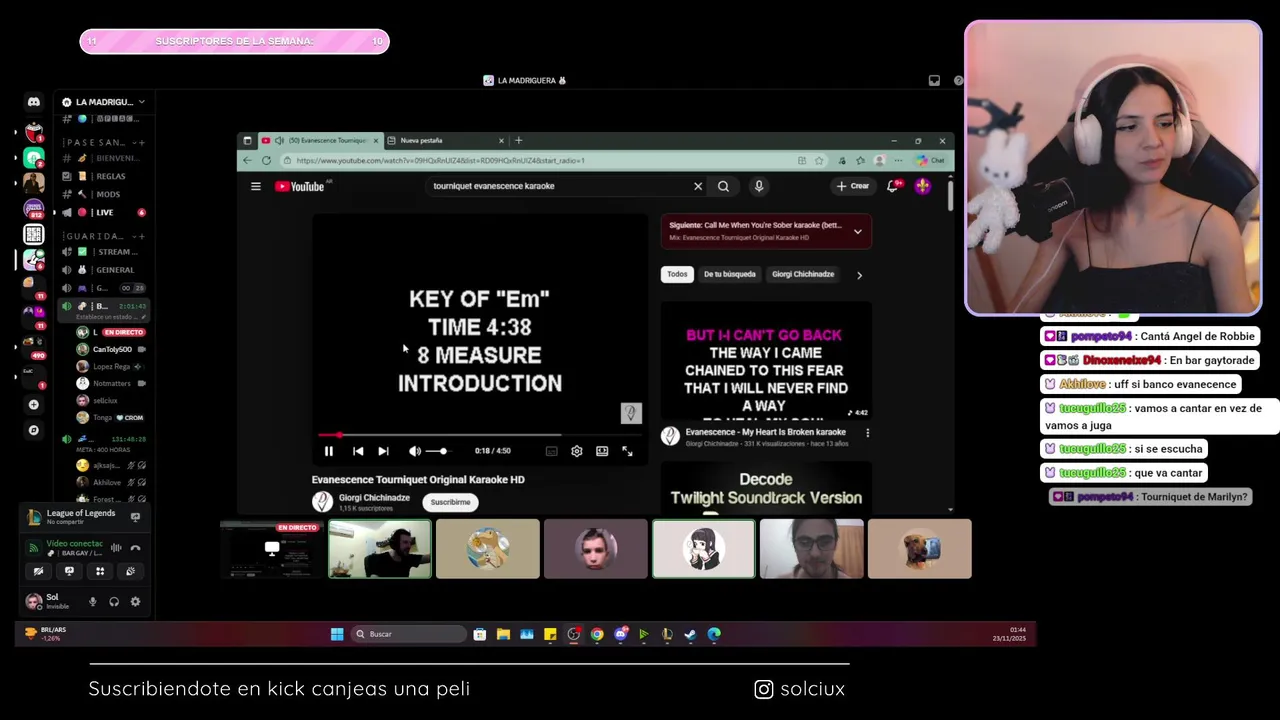This screenshot has width=1280, height=720.
Task: Go to the previous YouTube video
Action: click(358, 451)
